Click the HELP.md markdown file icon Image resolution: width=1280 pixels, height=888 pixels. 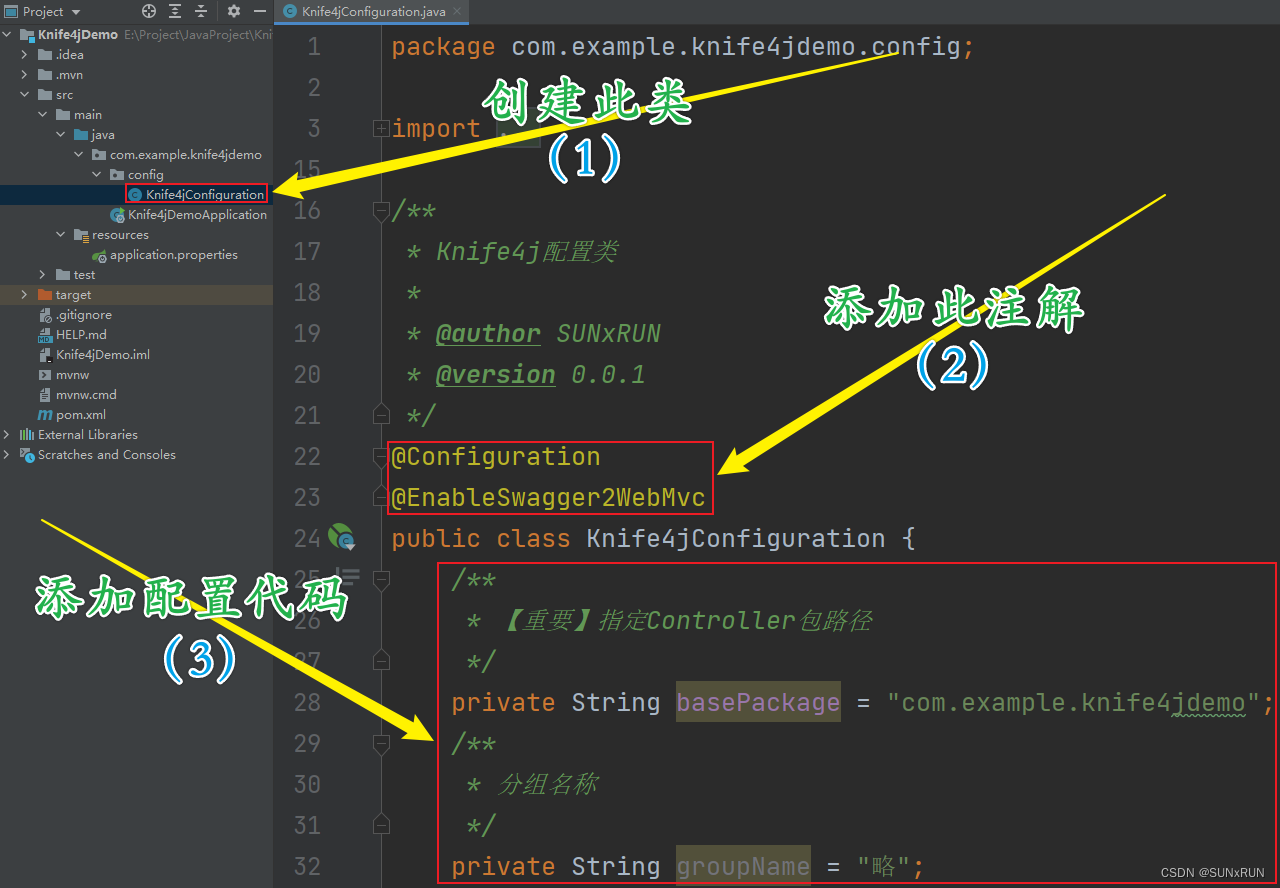(x=45, y=335)
